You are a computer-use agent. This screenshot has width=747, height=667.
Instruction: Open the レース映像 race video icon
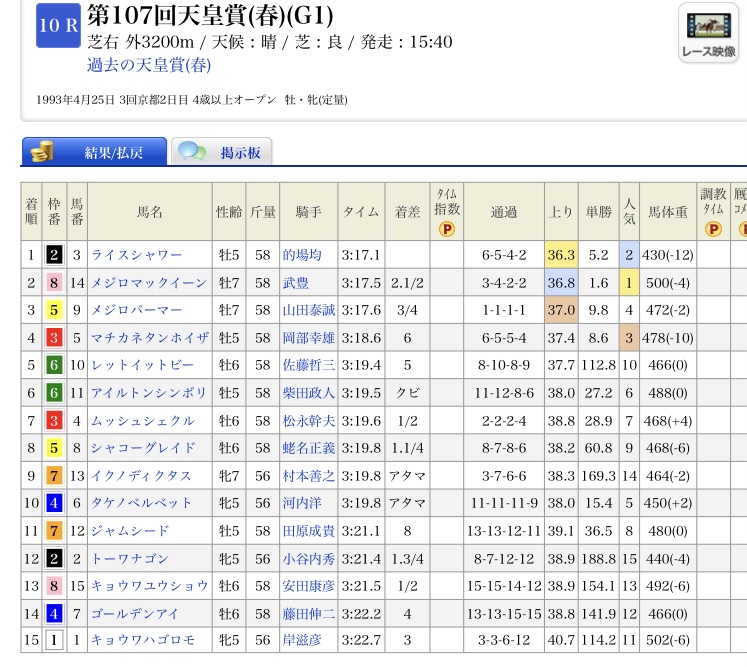pyautogui.click(x=708, y=35)
